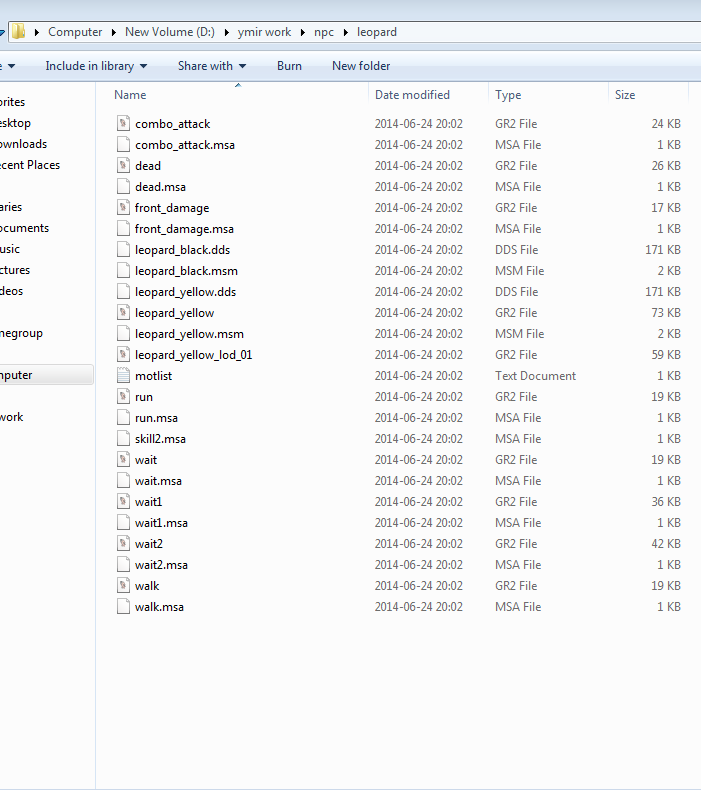Image resolution: width=701 pixels, height=790 pixels.
Task: Select Videos in navigation pane
Action: click(11, 291)
